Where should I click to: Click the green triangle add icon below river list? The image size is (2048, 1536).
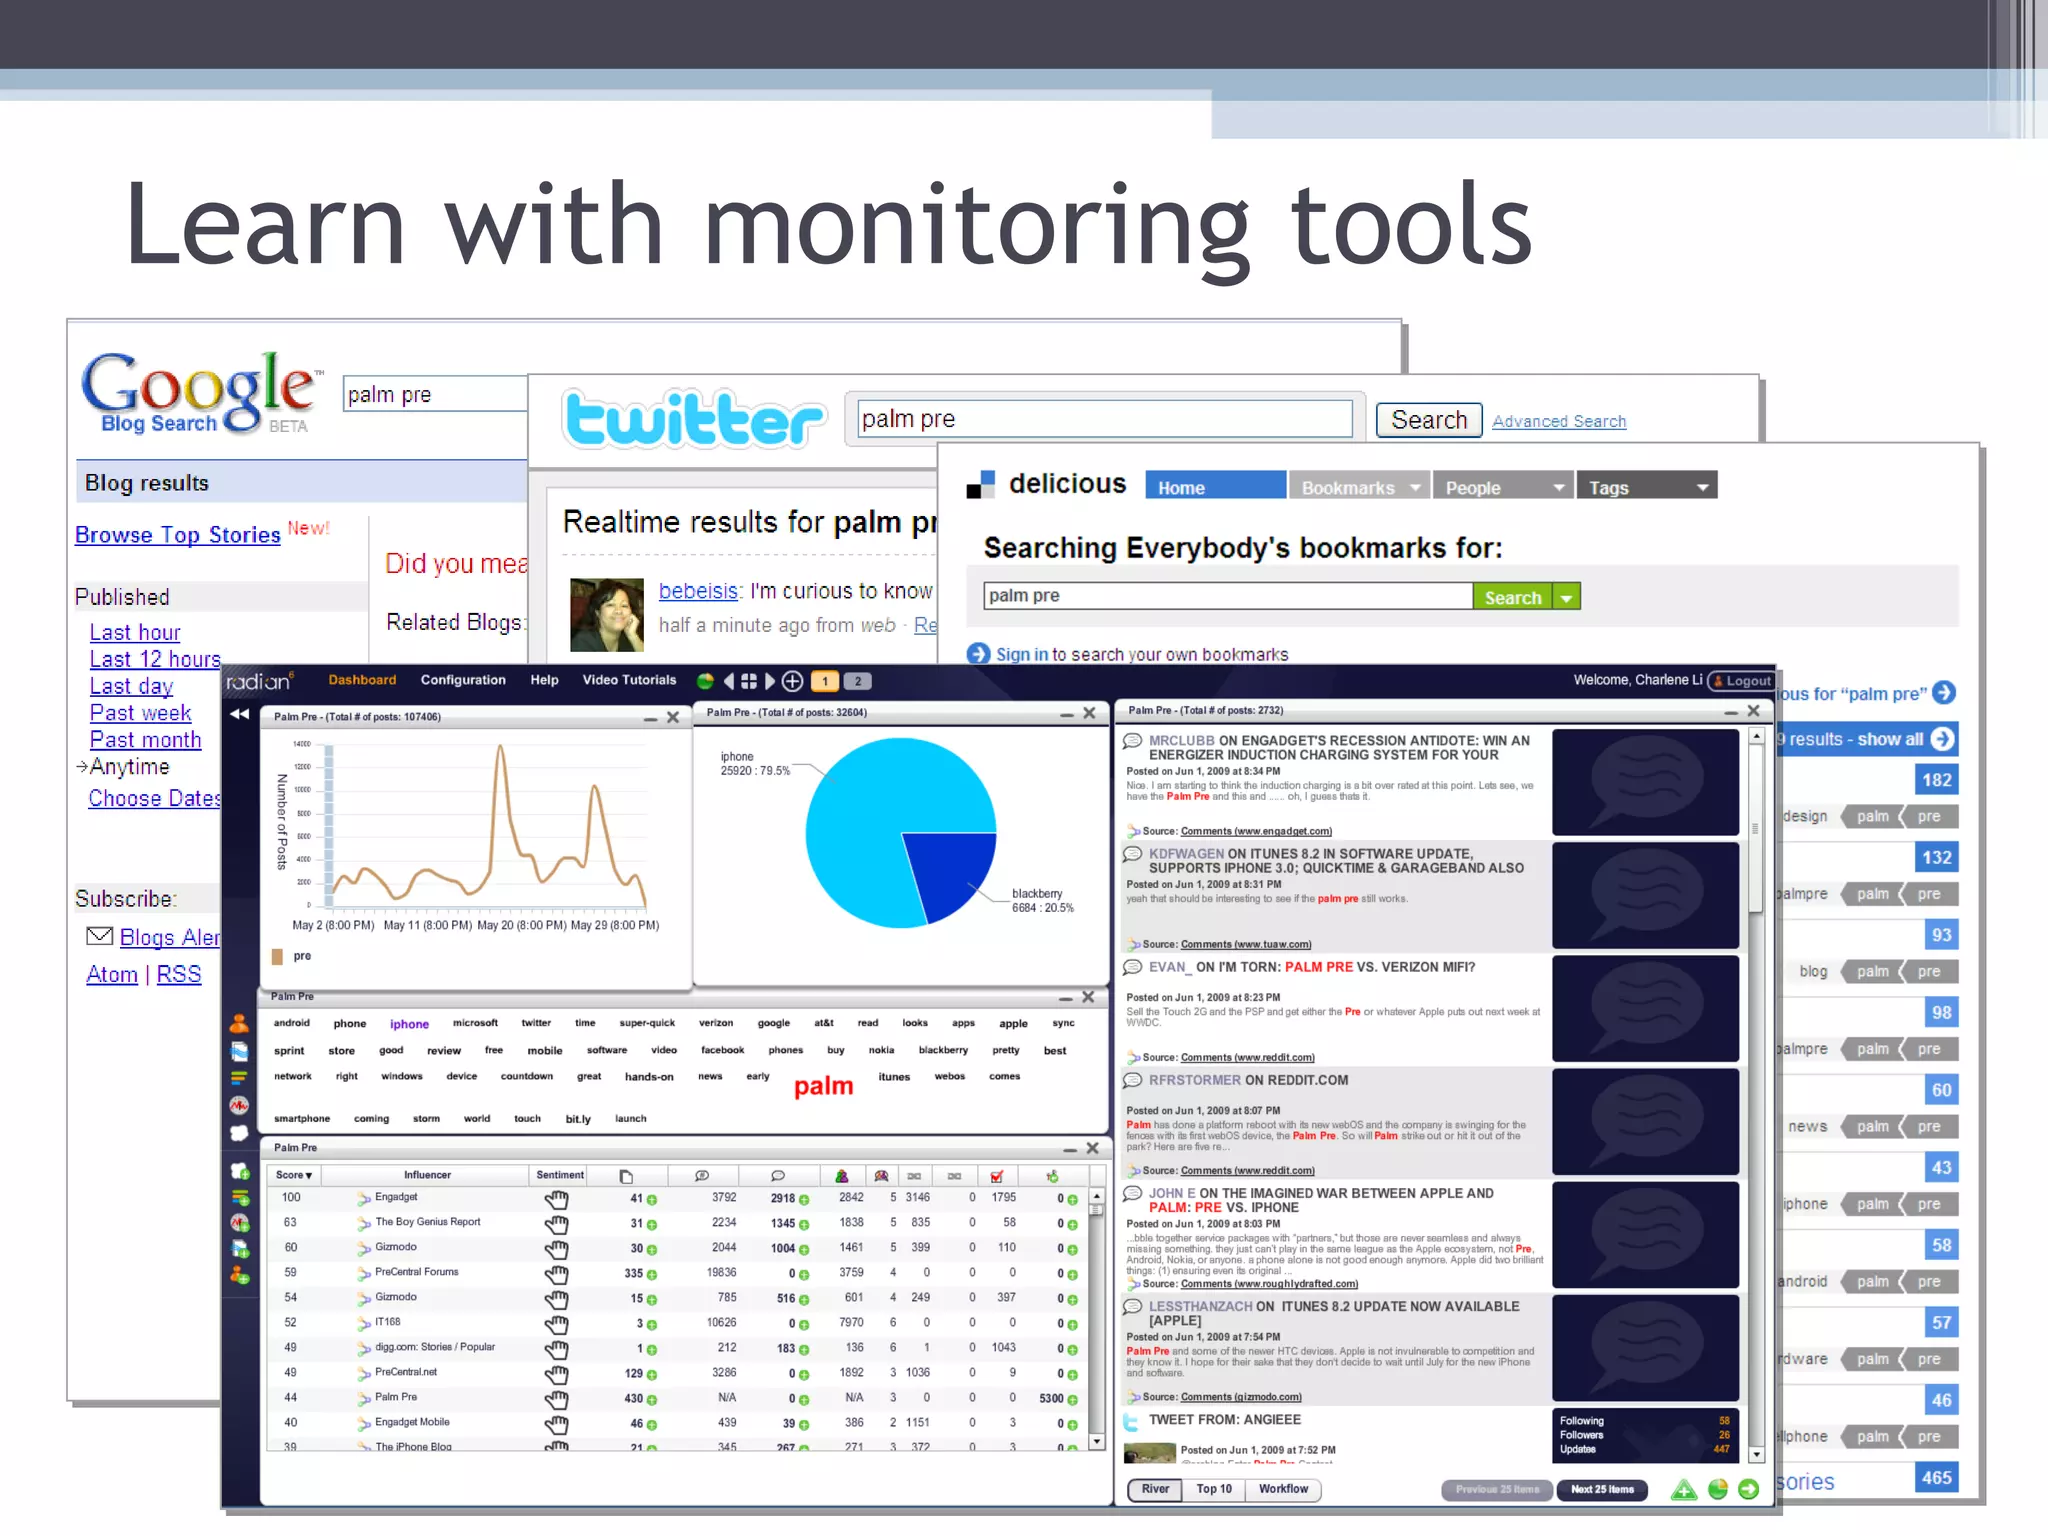(1684, 1490)
